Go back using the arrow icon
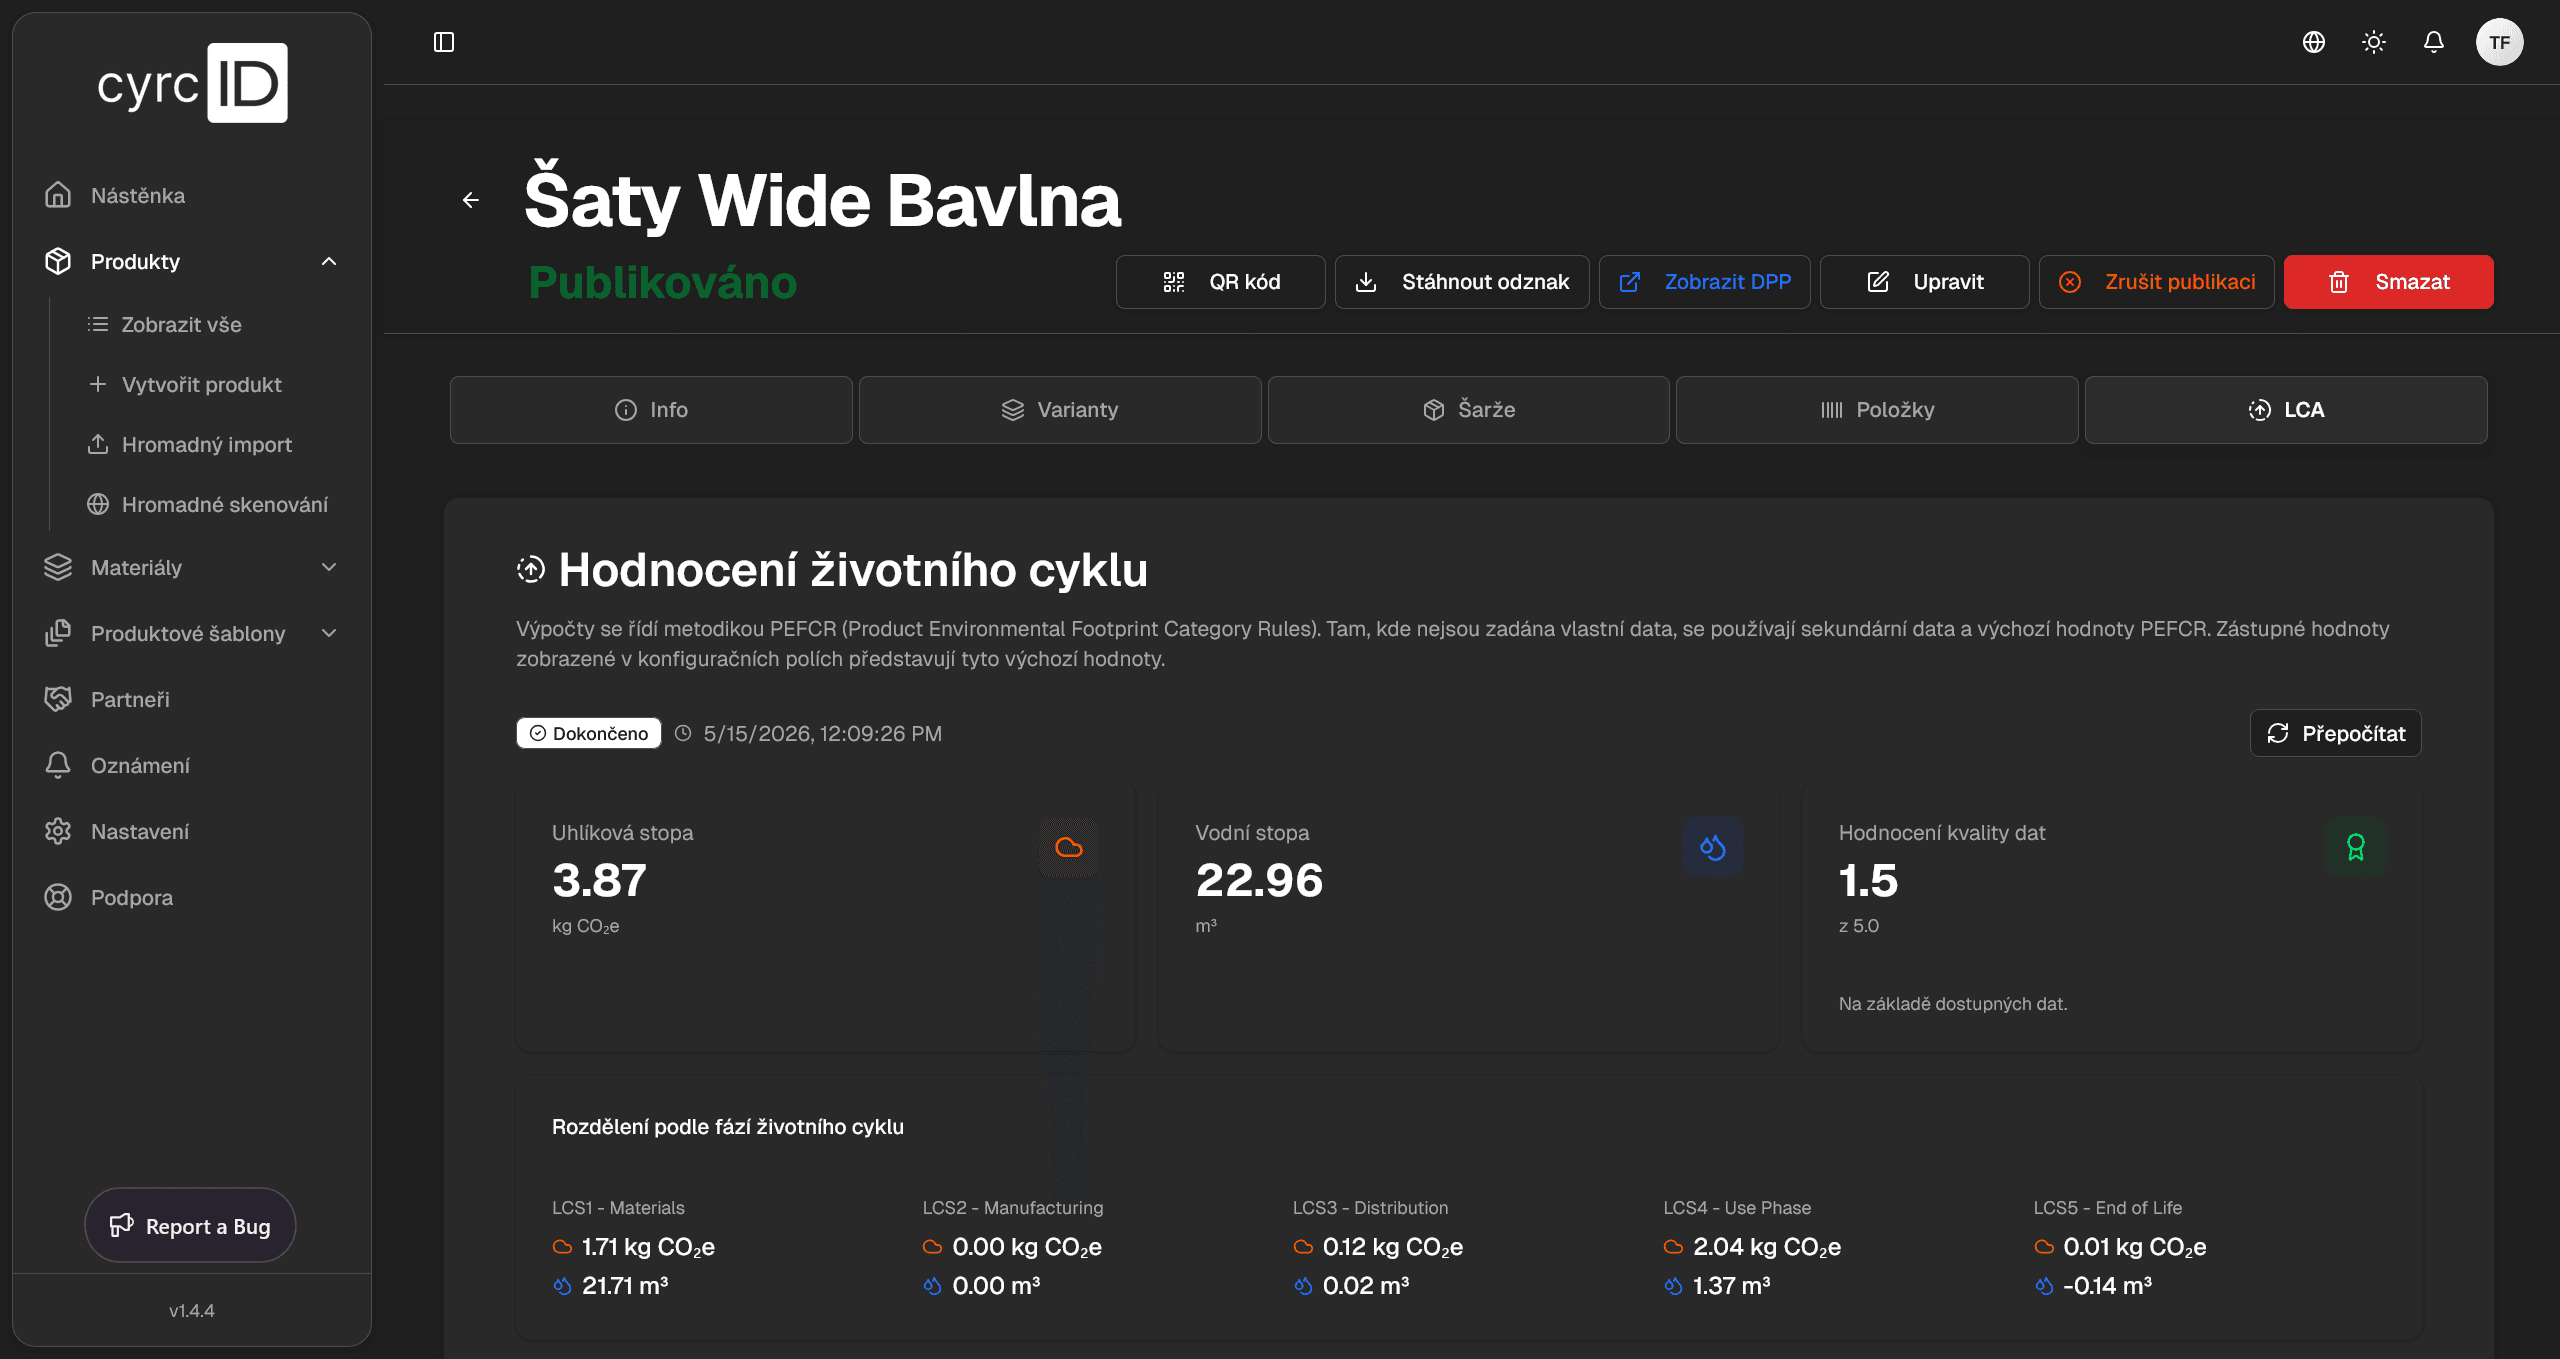Image resolution: width=2560 pixels, height=1359 pixels. [x=471, y=200]
